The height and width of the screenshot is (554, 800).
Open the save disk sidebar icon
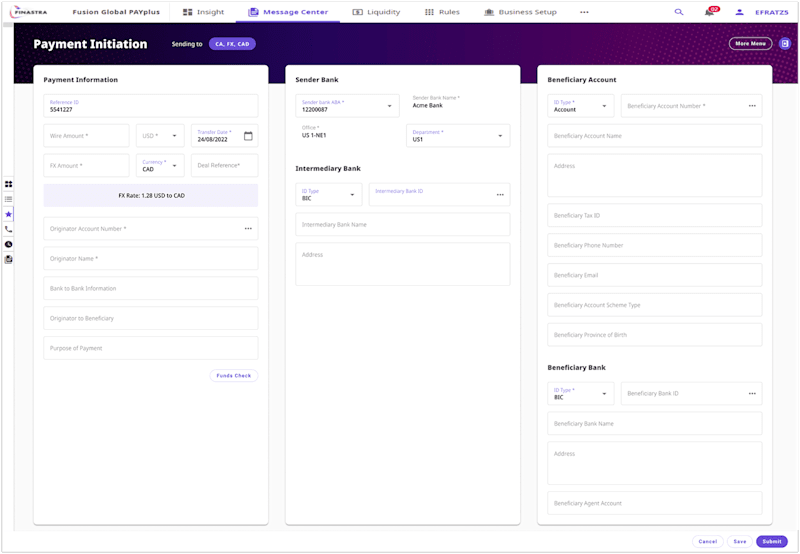click(8, 259)
